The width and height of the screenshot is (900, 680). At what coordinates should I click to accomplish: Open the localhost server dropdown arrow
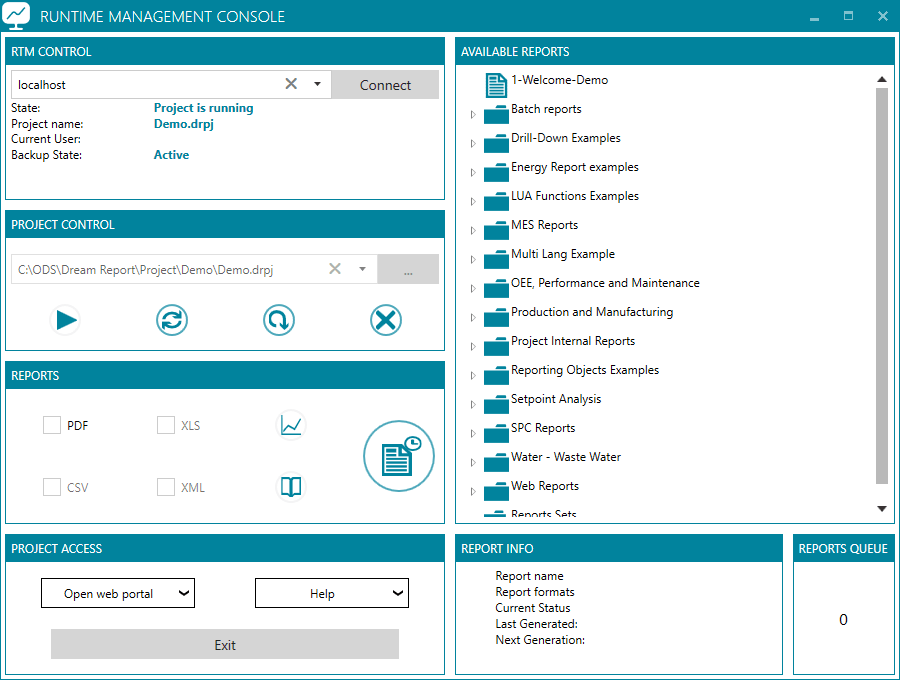pyautogui.click(x=317, y=84)
